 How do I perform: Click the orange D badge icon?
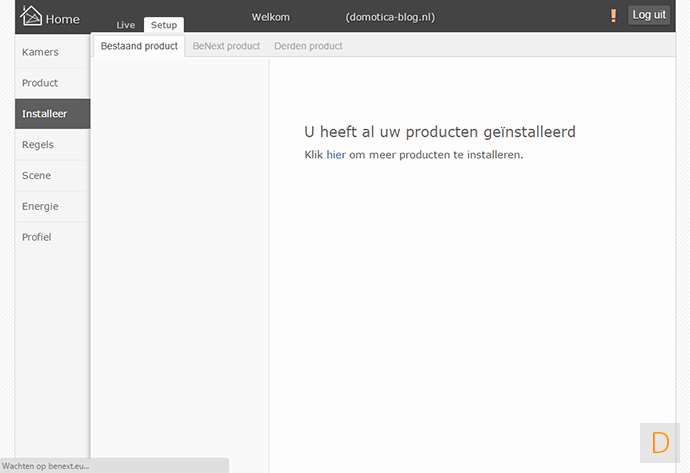pos(660,442)
